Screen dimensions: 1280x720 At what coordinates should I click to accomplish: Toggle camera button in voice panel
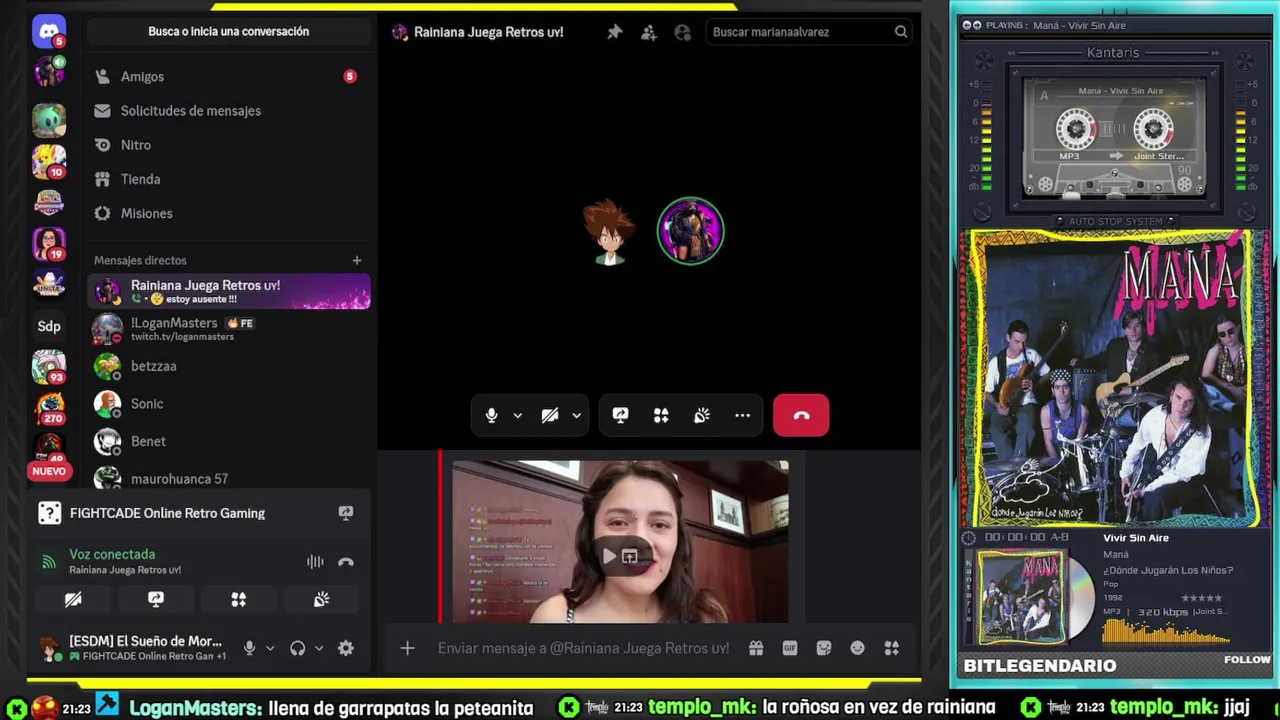click(x=73, y=599)
